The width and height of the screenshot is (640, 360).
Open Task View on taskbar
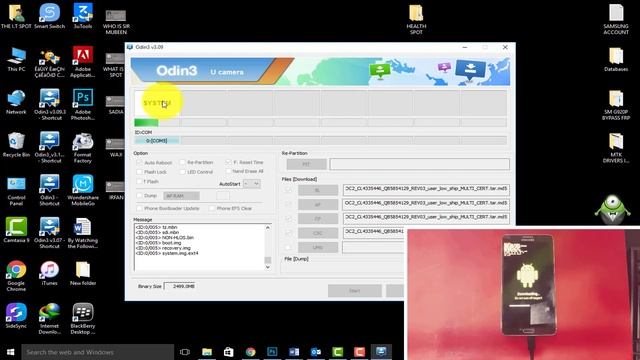point(185,352)
